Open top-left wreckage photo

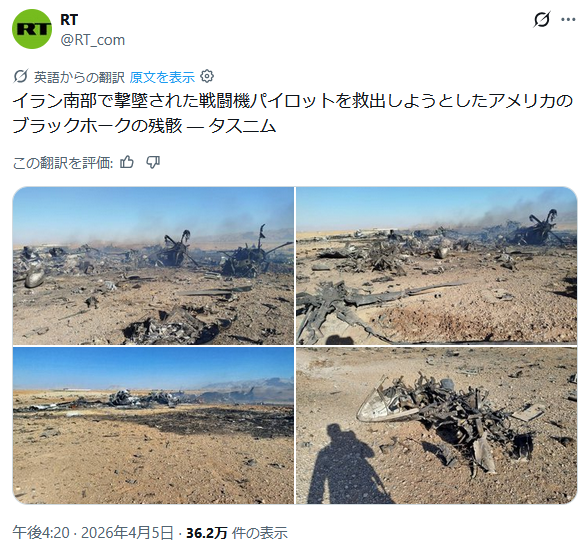point(153,266)
